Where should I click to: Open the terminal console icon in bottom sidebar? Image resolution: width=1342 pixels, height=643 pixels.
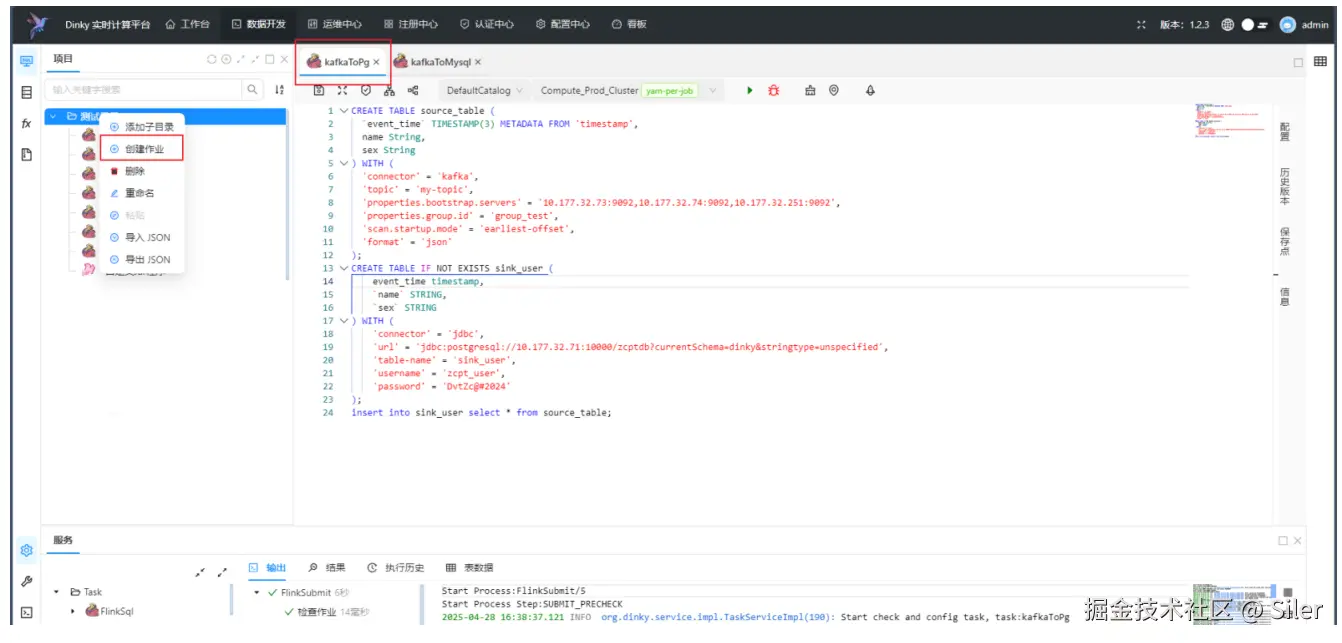tap(27, 612)
